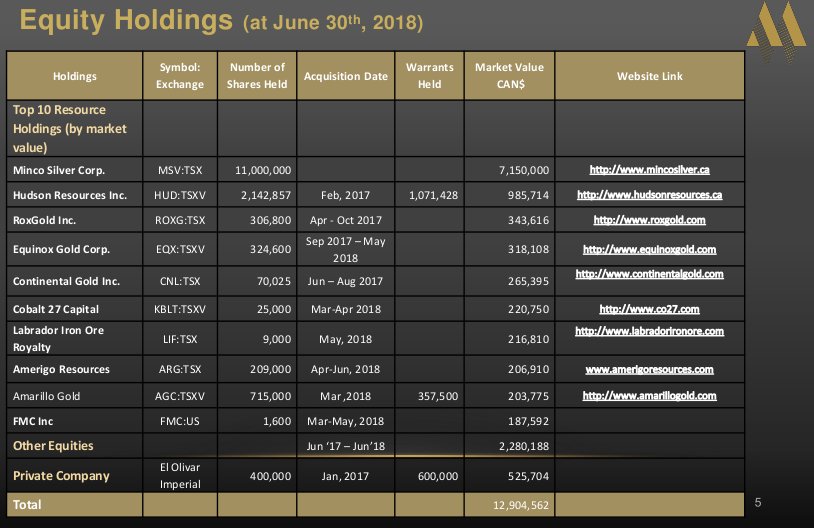The height and width of the screenshot is (528, 814).
Task: Click the Holdings column header
Action: coord(75,76)
